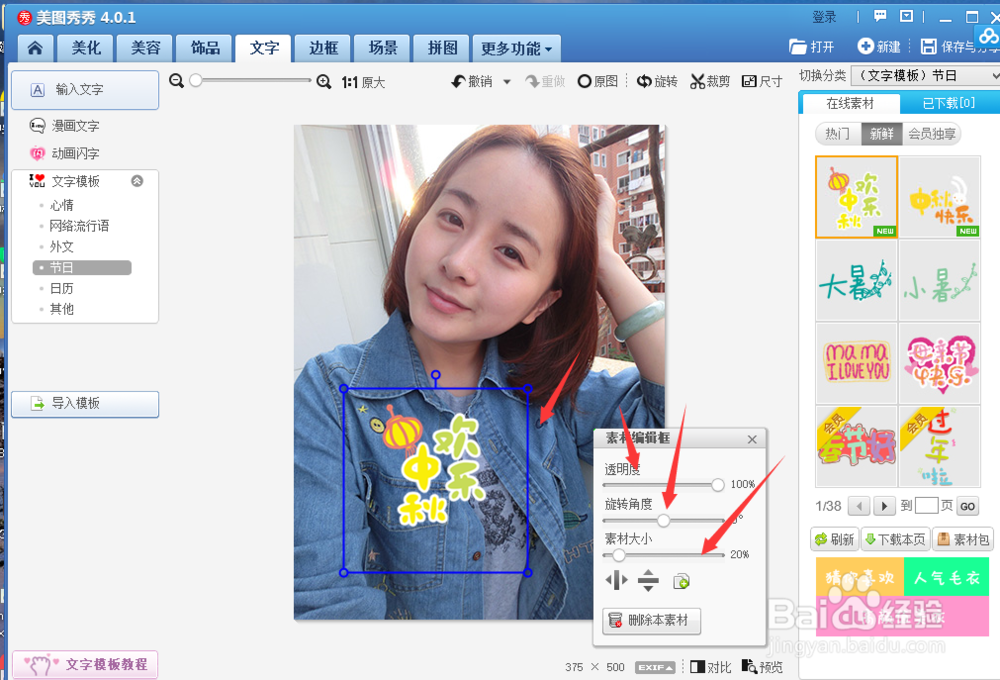Switch to the 饰品 tab

205,48
